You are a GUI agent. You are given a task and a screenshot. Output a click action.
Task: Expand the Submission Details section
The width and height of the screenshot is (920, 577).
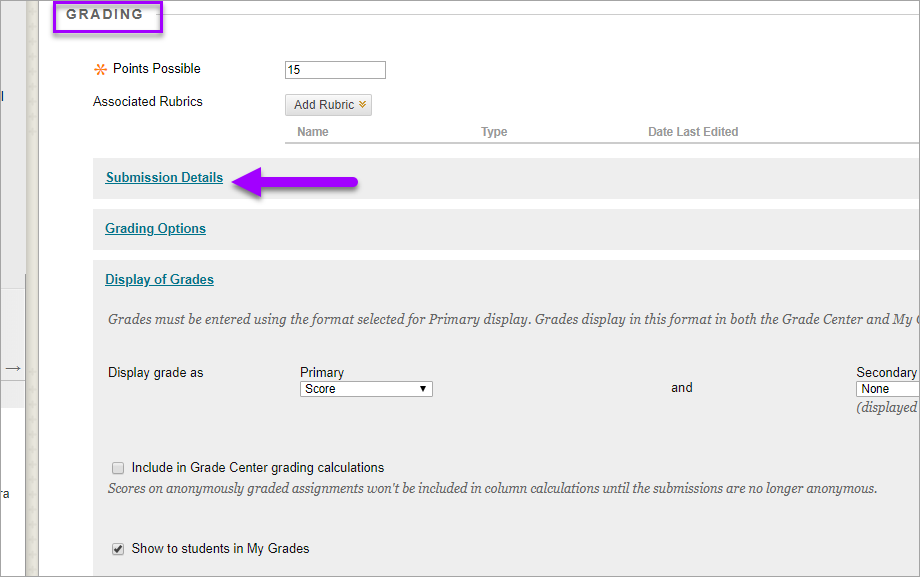click(x=164, y=177)
